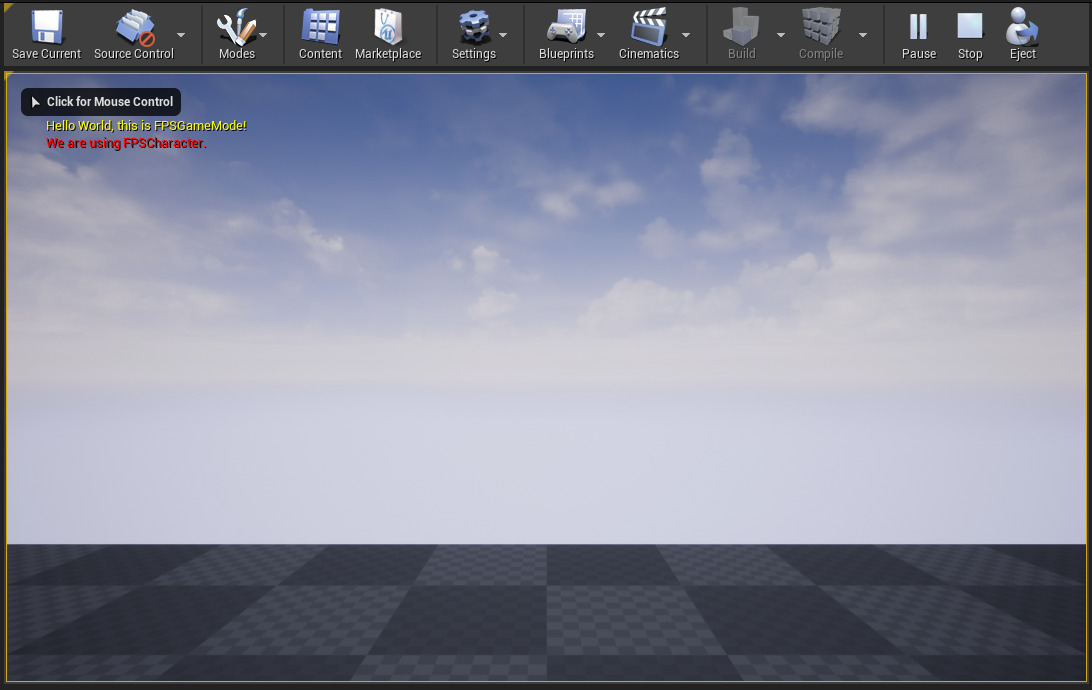This screenshot has height=690, width=1092.
Task: Open the Cinematics dropdown arrow
Action: click(686, 35)
